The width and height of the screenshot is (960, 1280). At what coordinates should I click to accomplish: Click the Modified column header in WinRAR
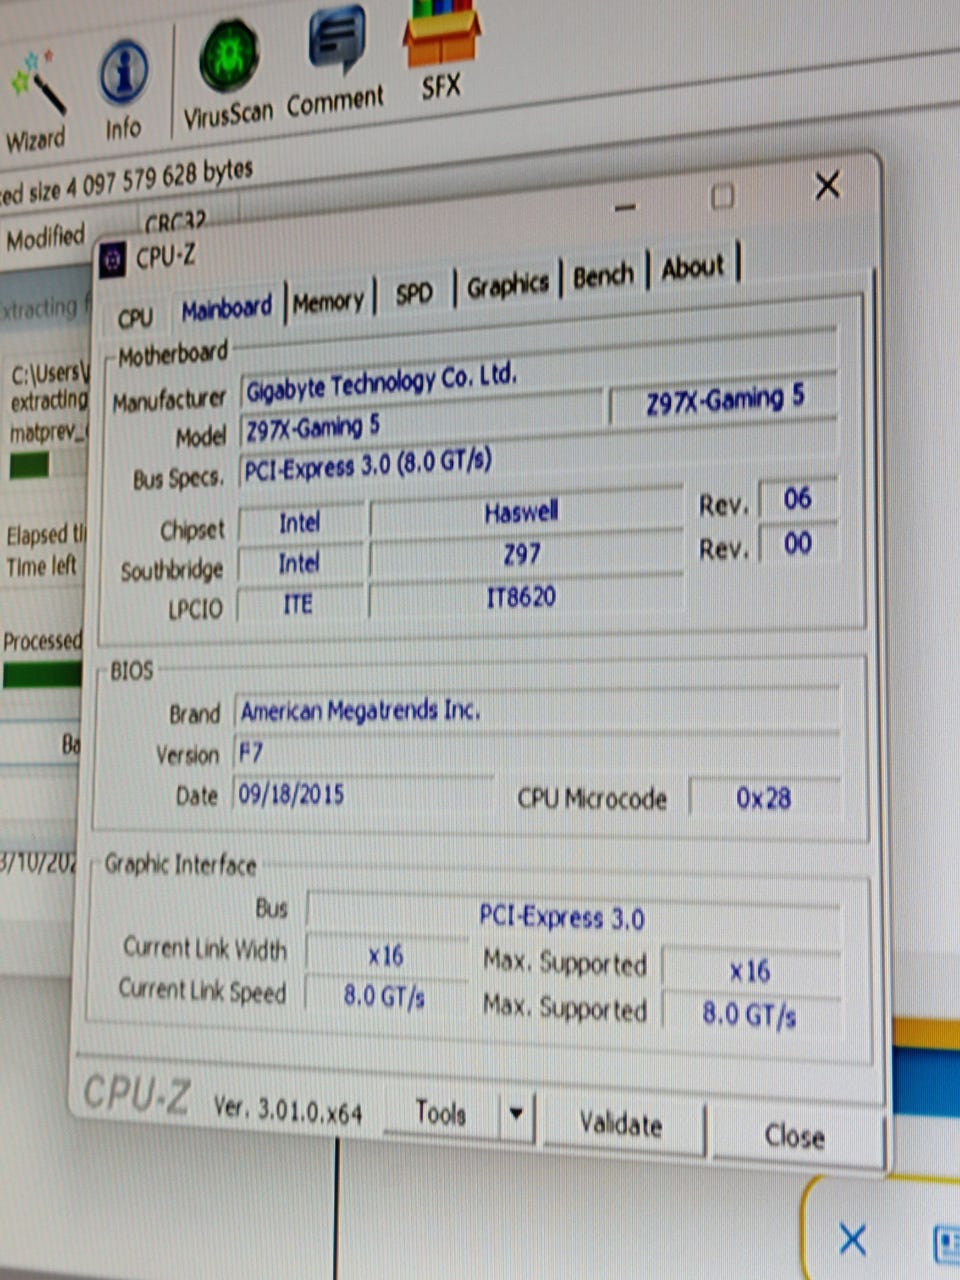click(x=46, y=239)
